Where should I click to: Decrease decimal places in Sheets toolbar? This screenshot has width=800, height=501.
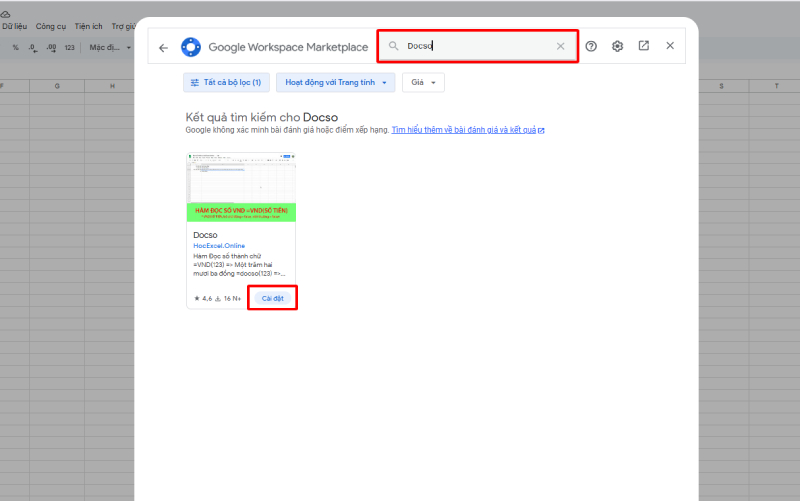(x=33, y=47)
